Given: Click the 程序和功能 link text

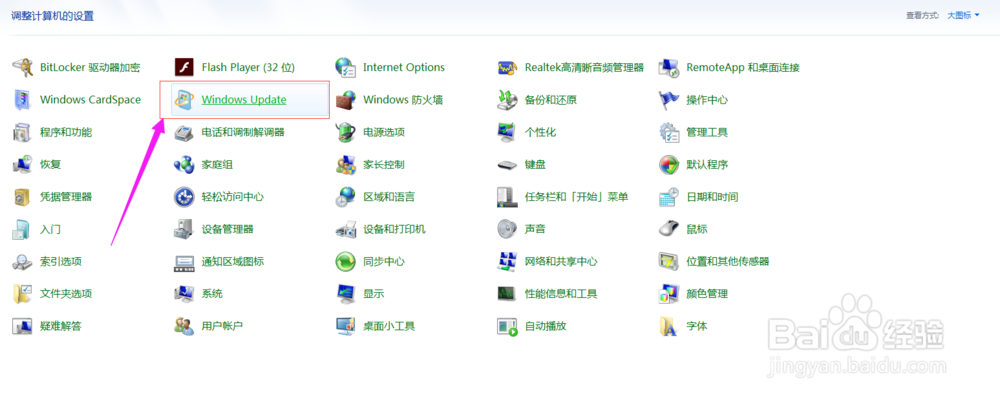Looking at the screenshot, I should pos(66,133).
